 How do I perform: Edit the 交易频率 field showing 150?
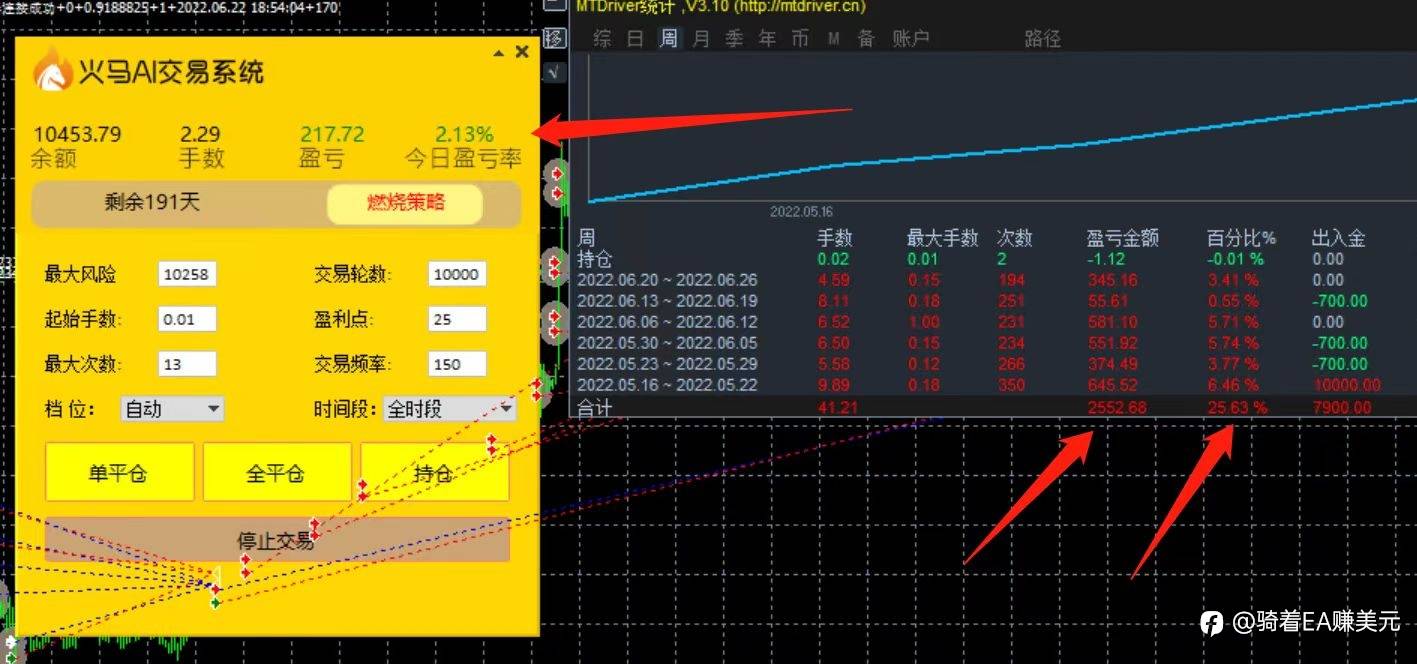click(457, 364)
